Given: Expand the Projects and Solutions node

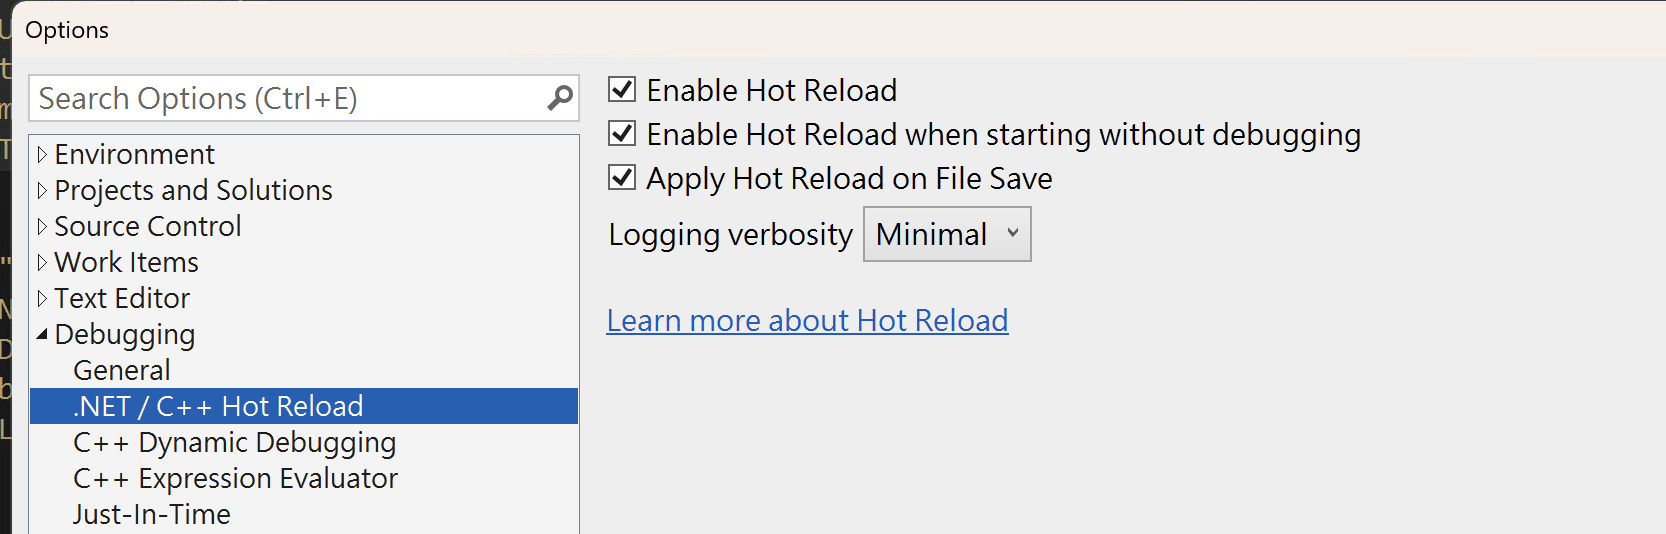Looking at the screenshot, I should click(42, 191).
